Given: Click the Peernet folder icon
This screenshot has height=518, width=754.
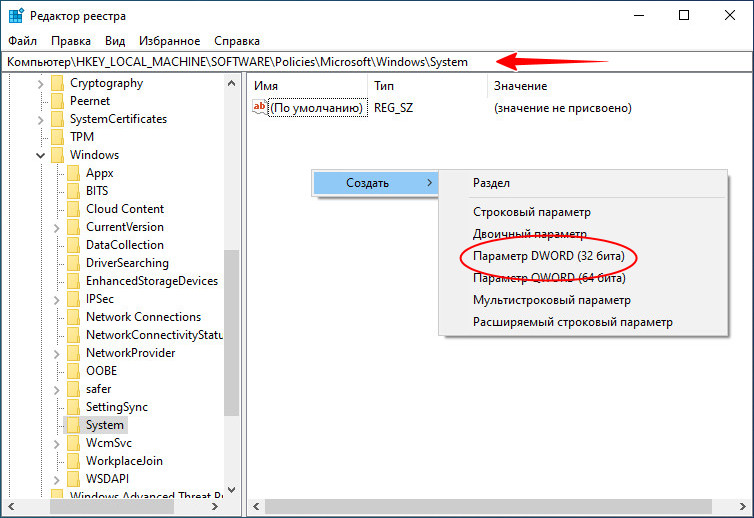Looking at the screenshot, I should pos(57,101).
